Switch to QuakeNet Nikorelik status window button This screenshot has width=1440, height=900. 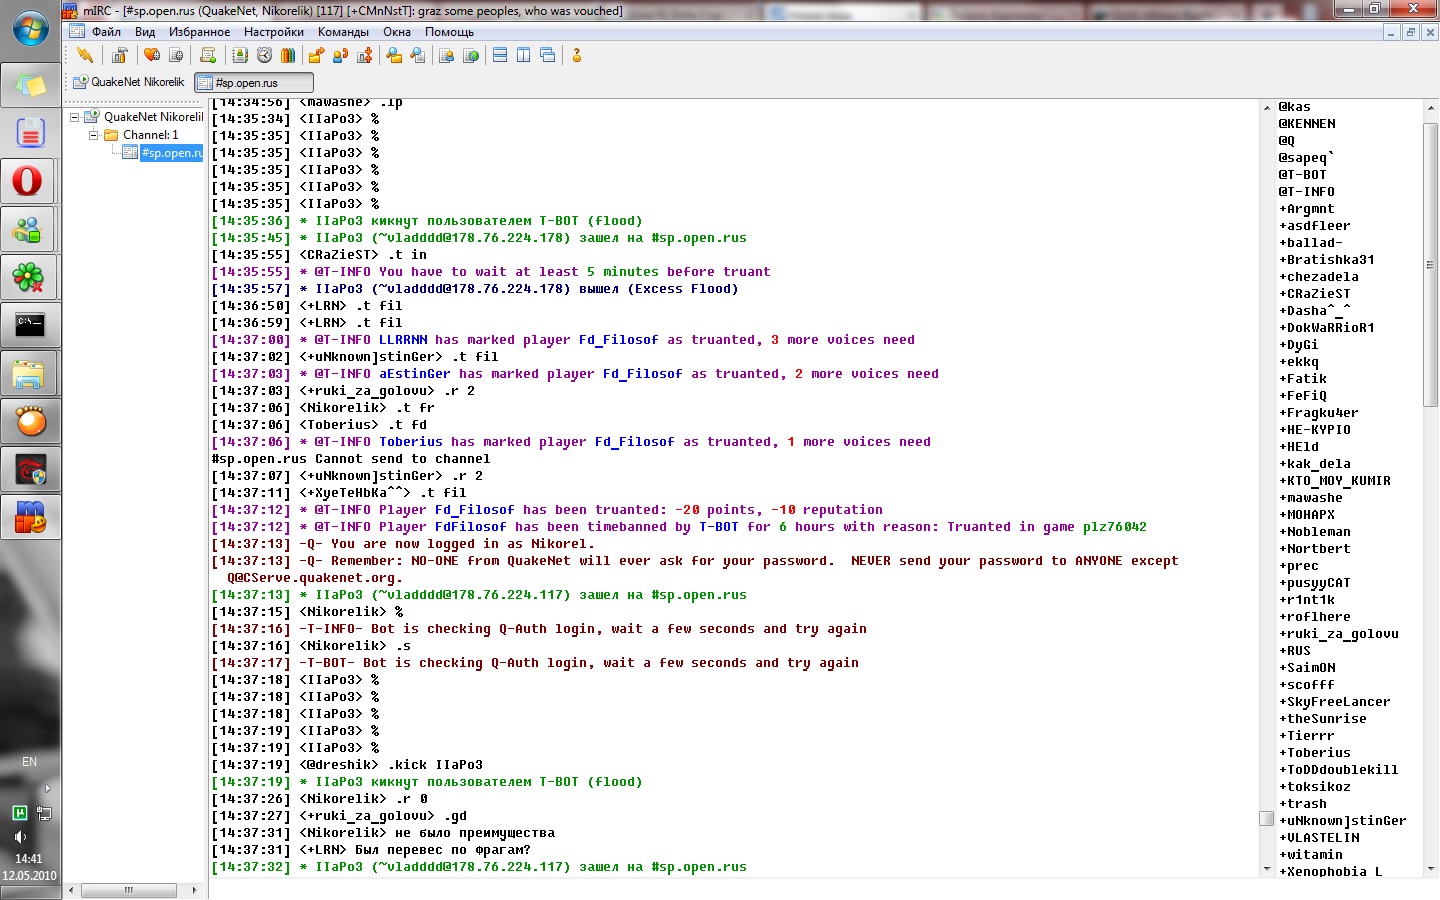click(x=129, y=82)
